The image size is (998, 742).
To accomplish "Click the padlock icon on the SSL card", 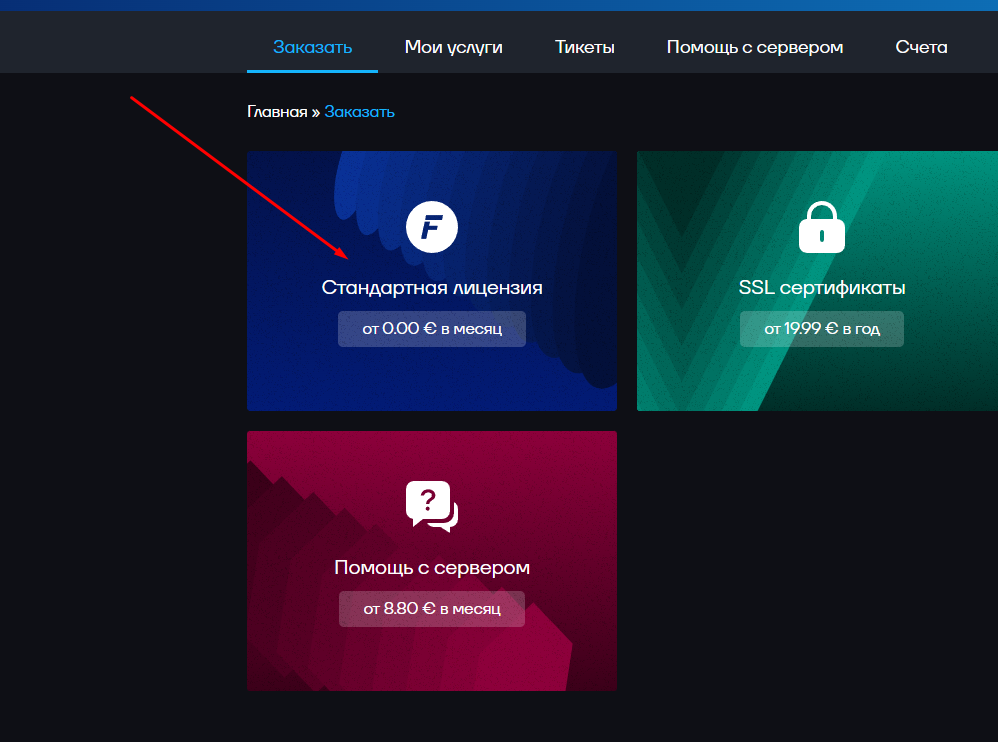I will pos(821,226).
